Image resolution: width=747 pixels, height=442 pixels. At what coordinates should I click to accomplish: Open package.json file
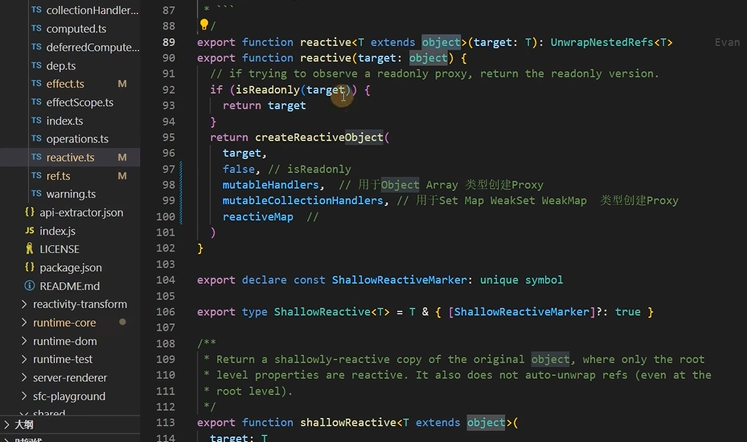(x=71, y=268)
